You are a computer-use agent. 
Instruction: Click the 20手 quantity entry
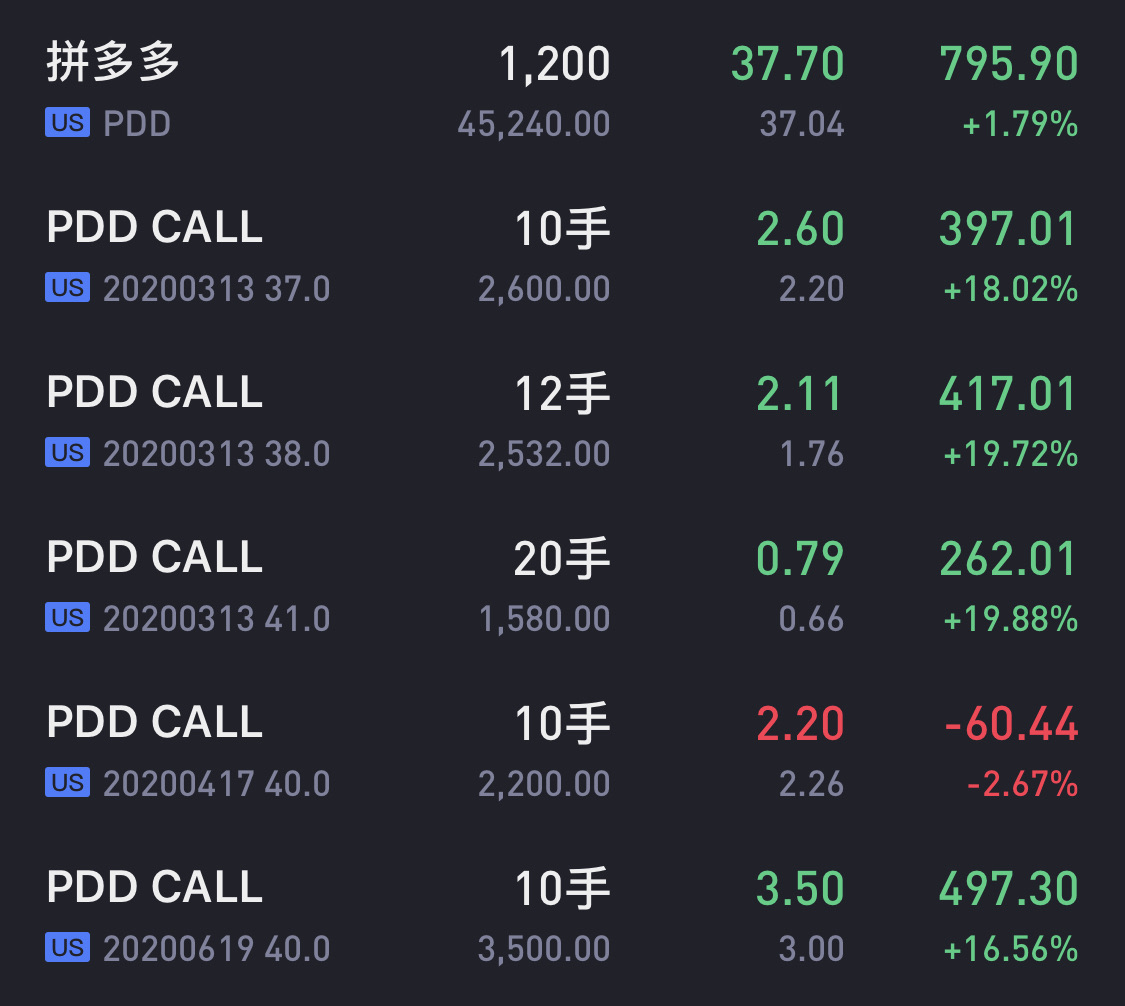tap(562, 558)
